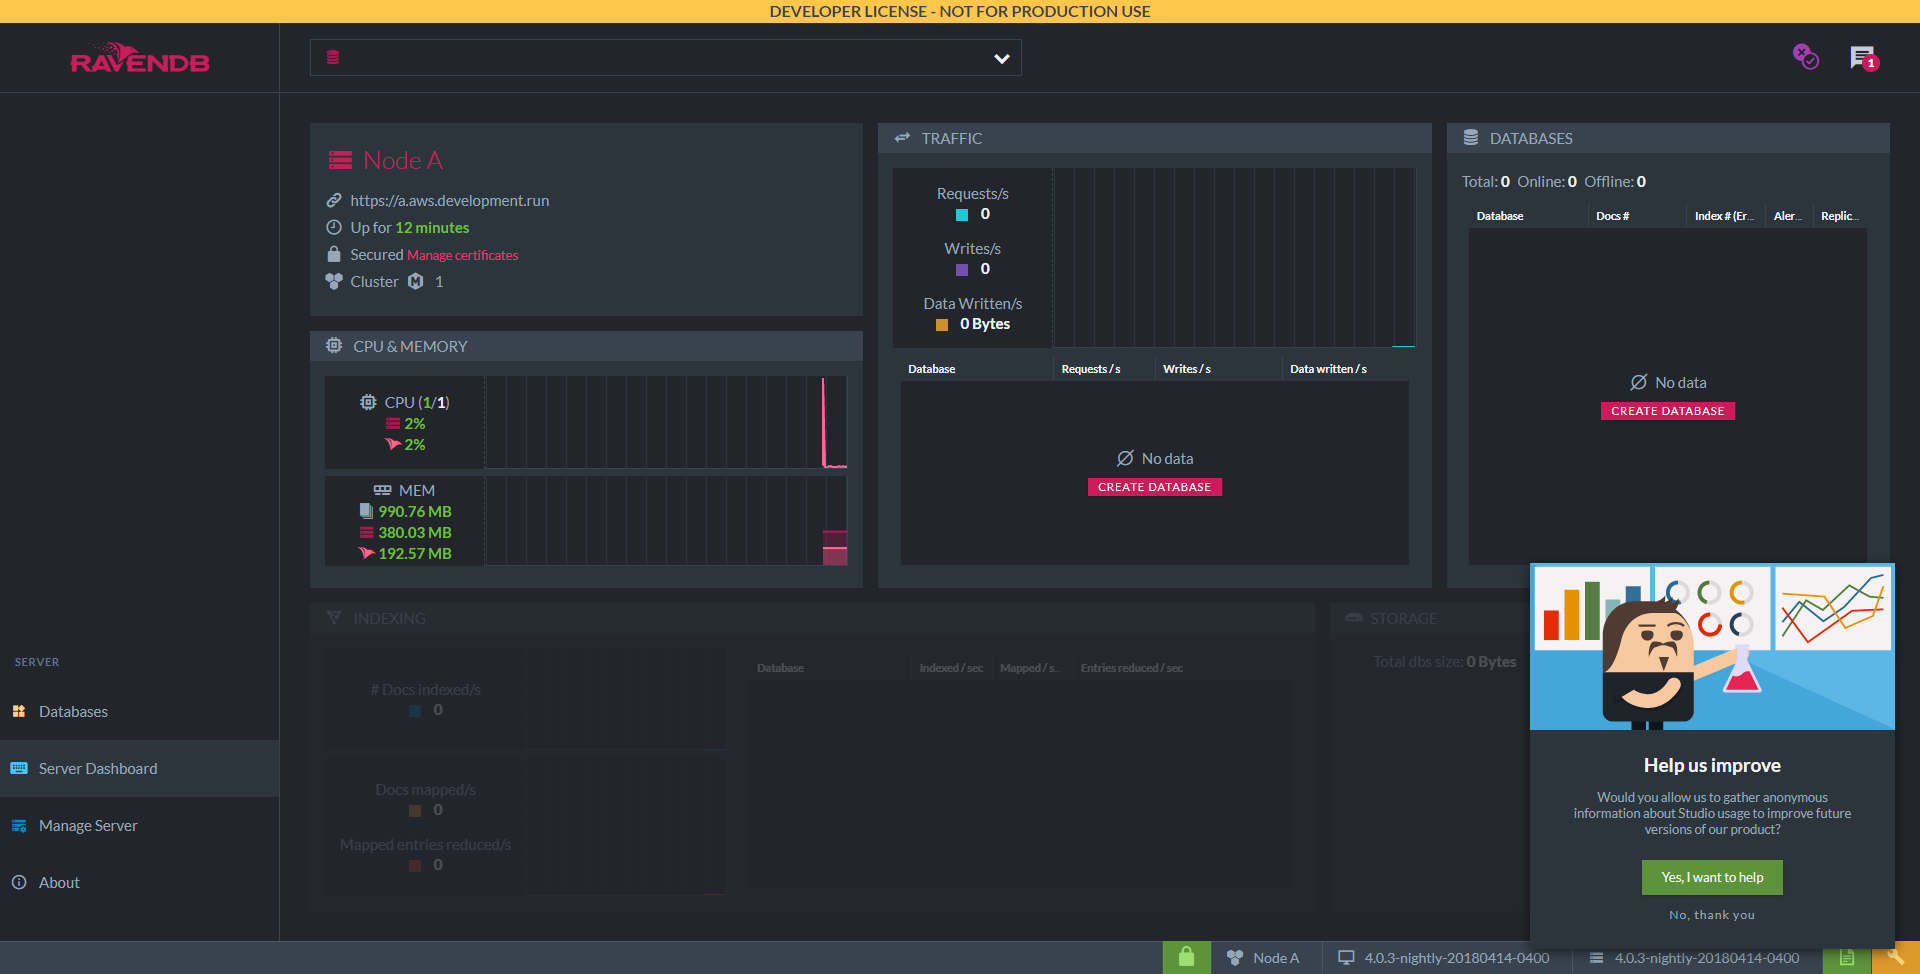Viewport: 1920px width, 974px height.
Task: Click CREATE DATABASE in Databases panel
Action: pyautogui.click(x=1668, y=411)
